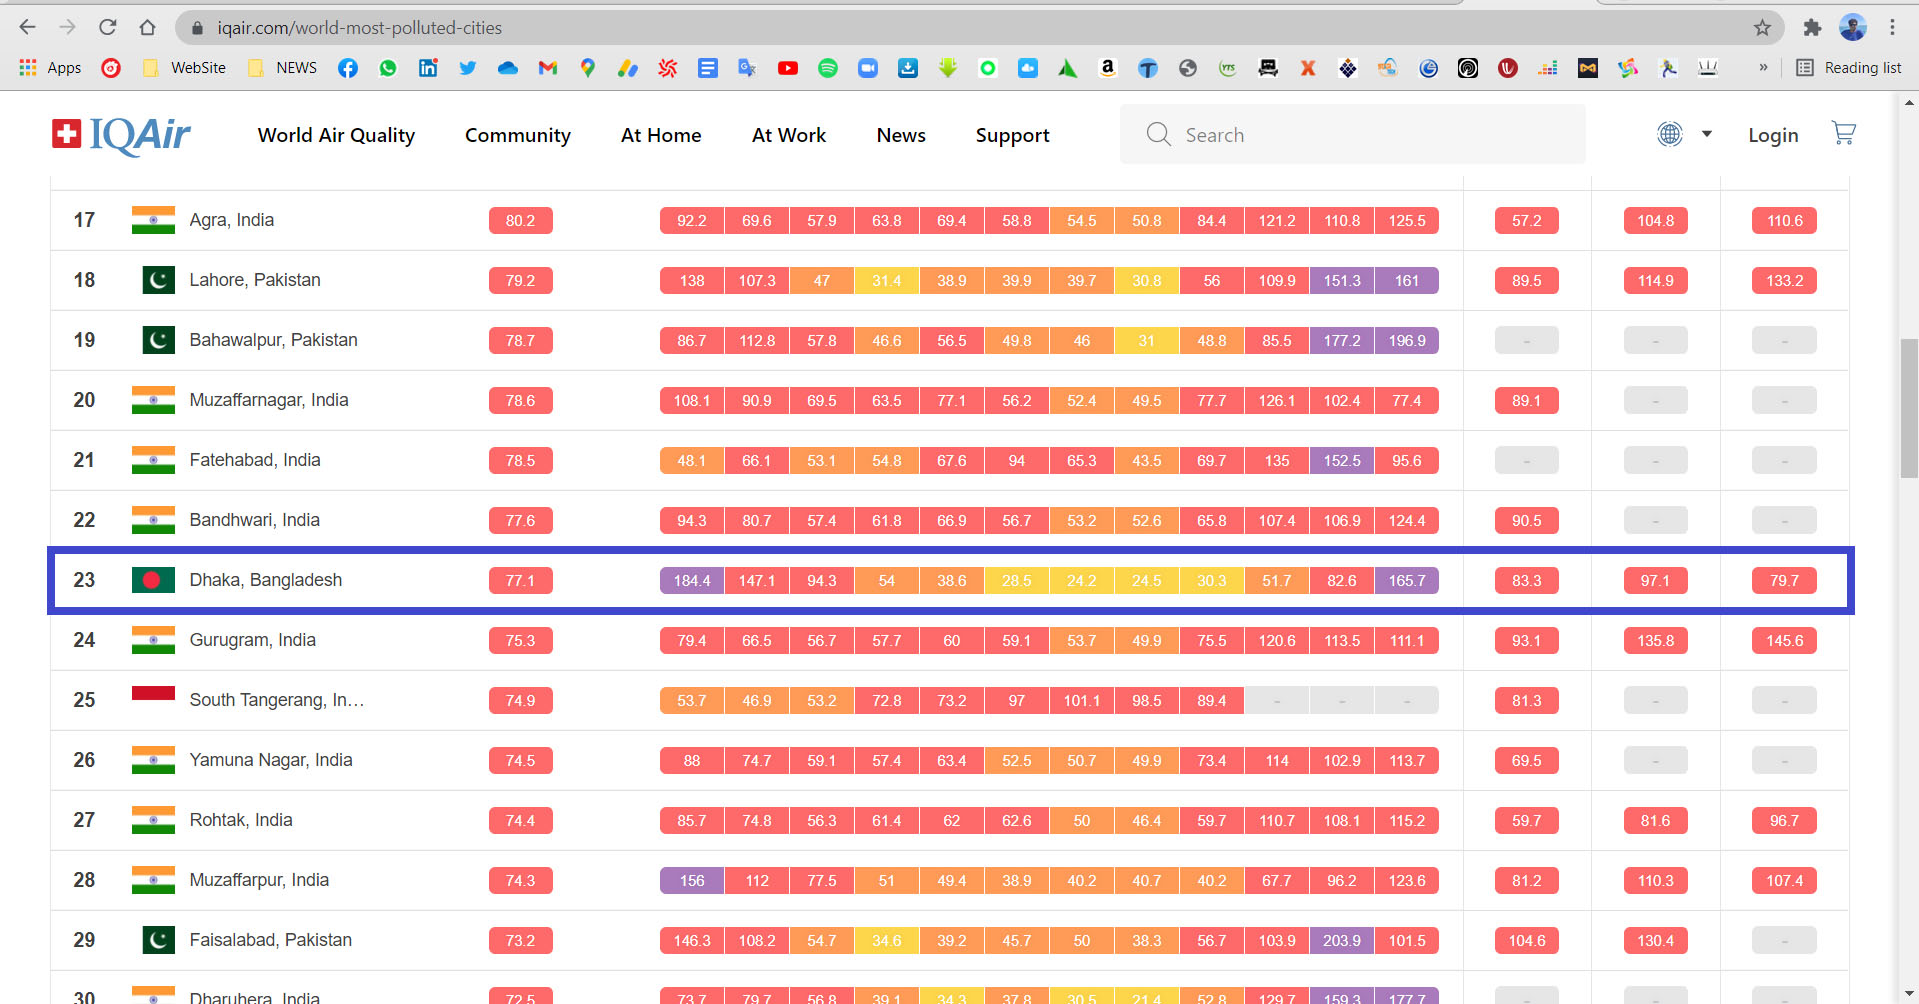This screenshot has width=1919, height=1004.
Task: Open the Chrome three-dot menu
Action: coord(1892,28)
